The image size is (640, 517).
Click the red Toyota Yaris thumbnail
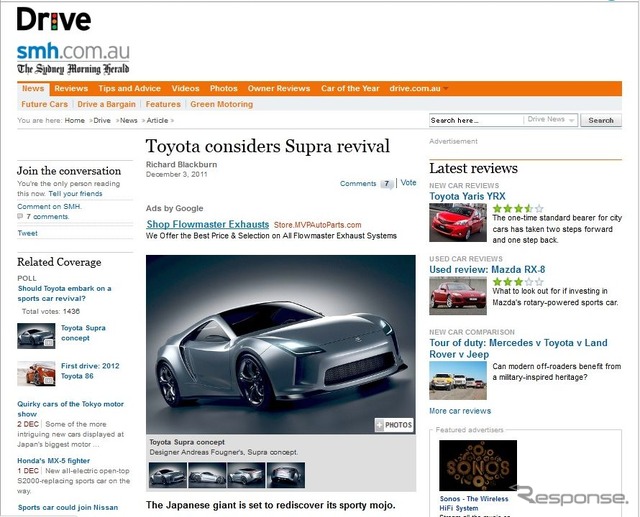click(458, 223)
